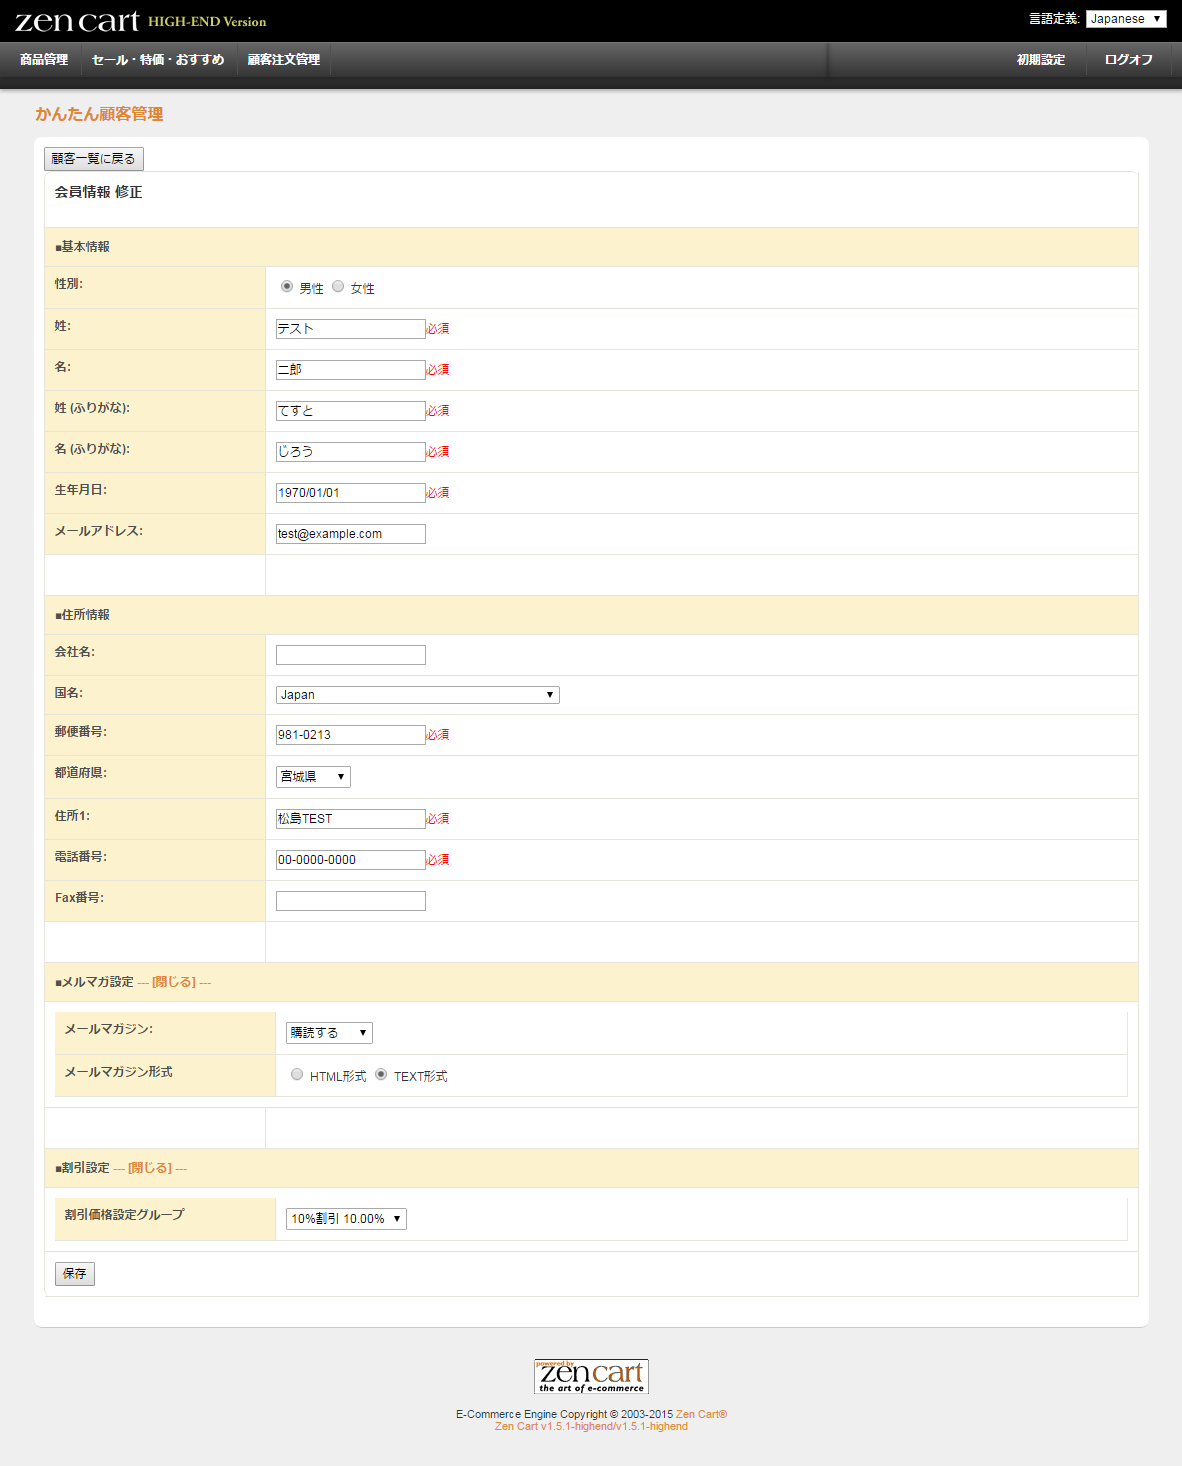Screen dimensions: 1182x1466
Task: Open the 商品管理 menu
Action: pyautogui.click(x=44, y=60)
